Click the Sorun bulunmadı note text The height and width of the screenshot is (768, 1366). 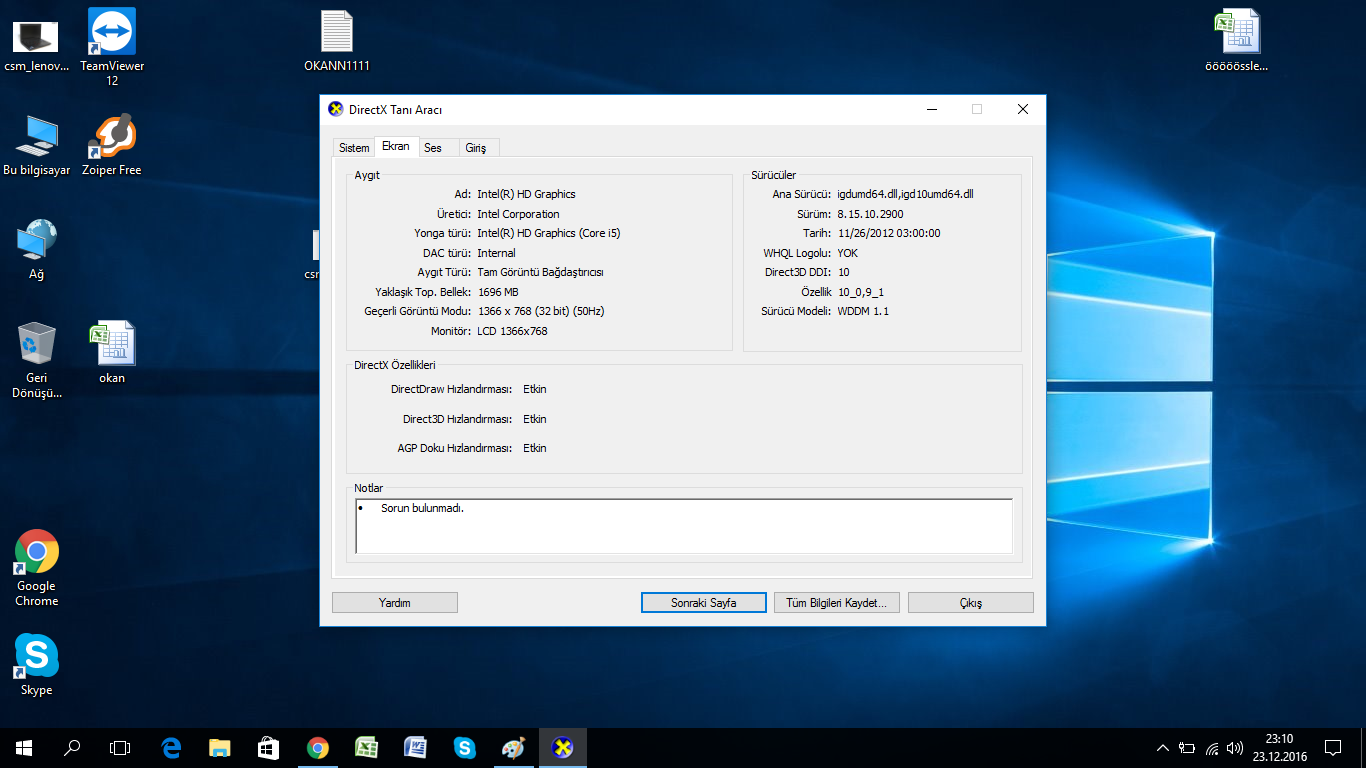[422, 508]
